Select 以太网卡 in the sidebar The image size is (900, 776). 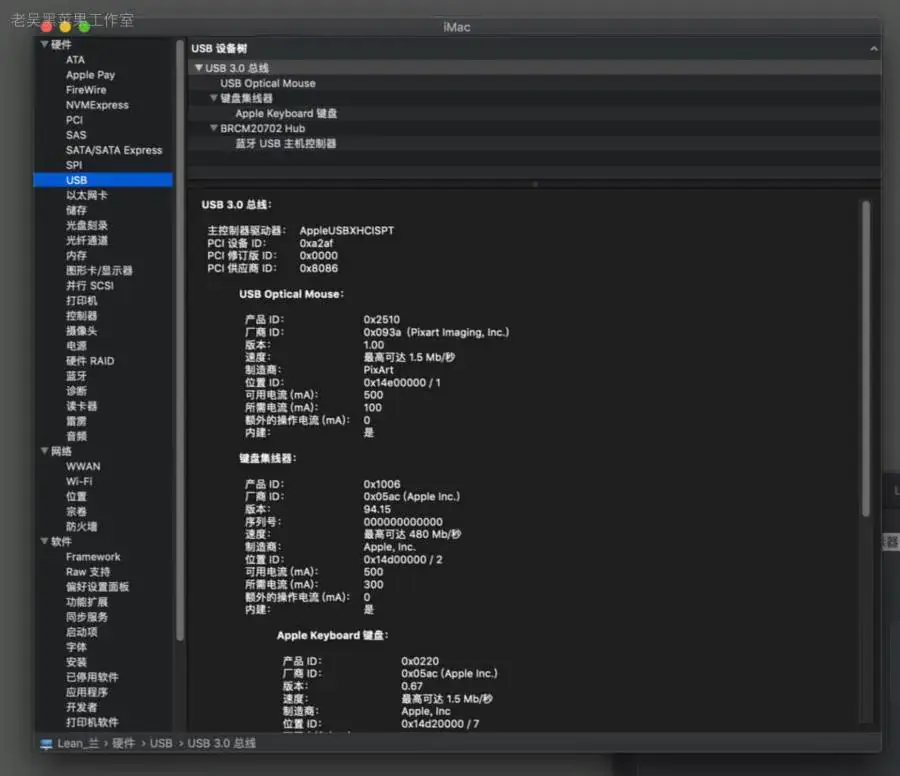click(87, 195)
